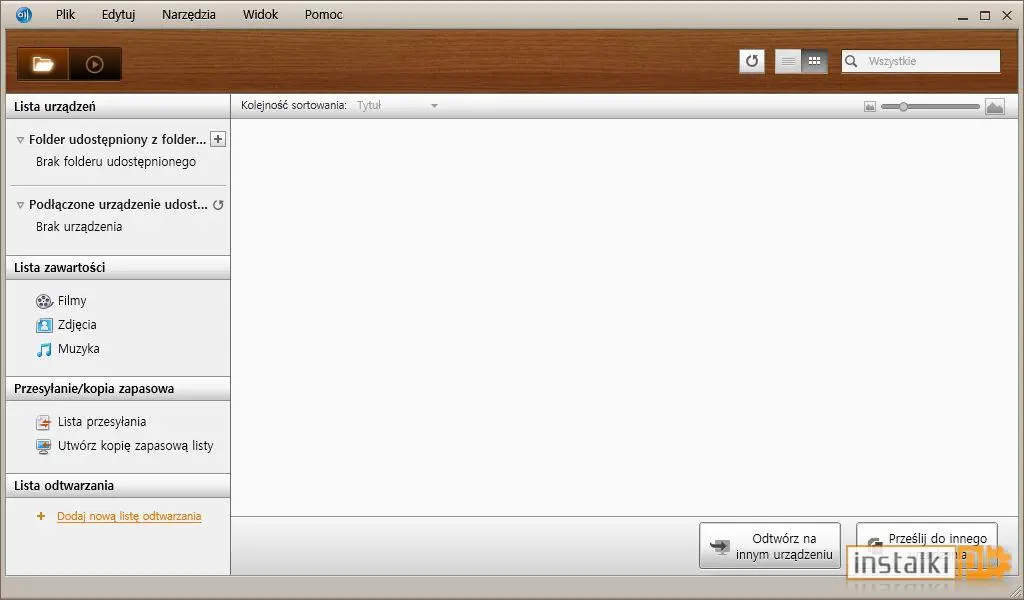Click the small thumbnail size icon

click(870, 106)
